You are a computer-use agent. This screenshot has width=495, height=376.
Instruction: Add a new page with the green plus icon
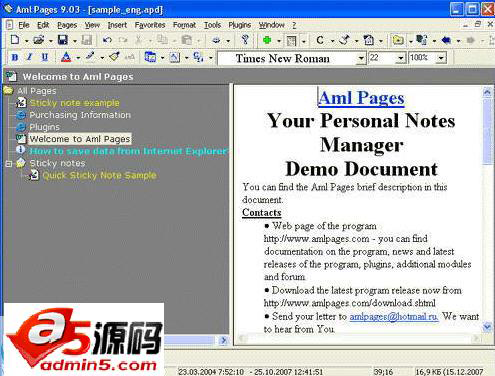[x=267, y=40]
